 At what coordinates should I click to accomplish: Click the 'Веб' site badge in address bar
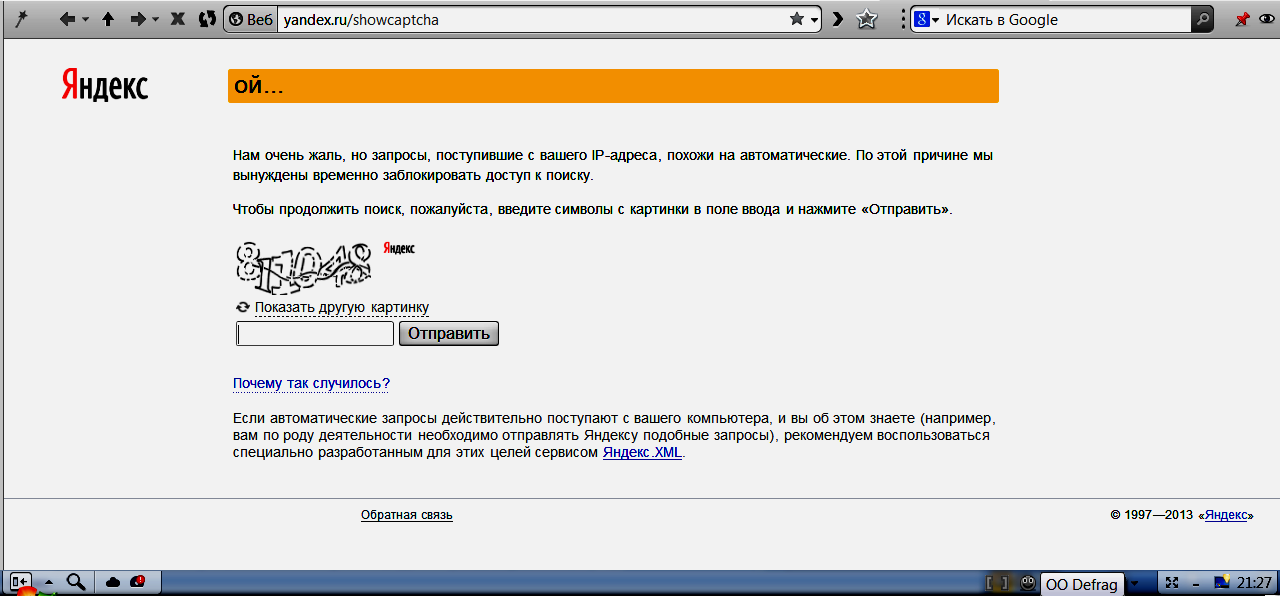click(250, 19)
